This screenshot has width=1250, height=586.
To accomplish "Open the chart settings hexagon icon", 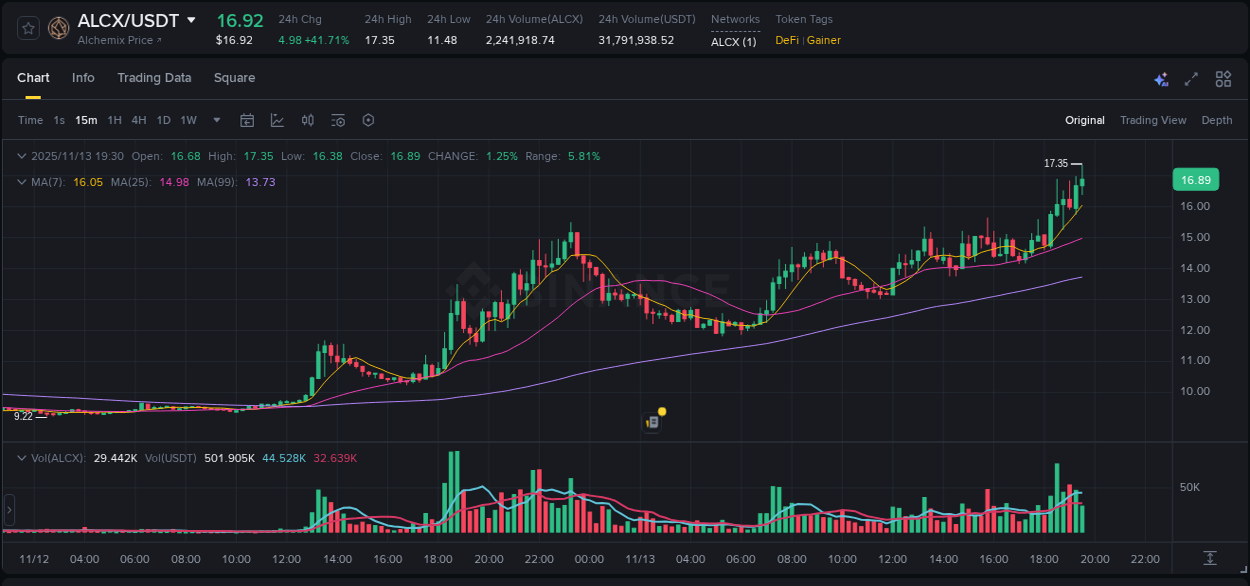I will pos(368,120).
